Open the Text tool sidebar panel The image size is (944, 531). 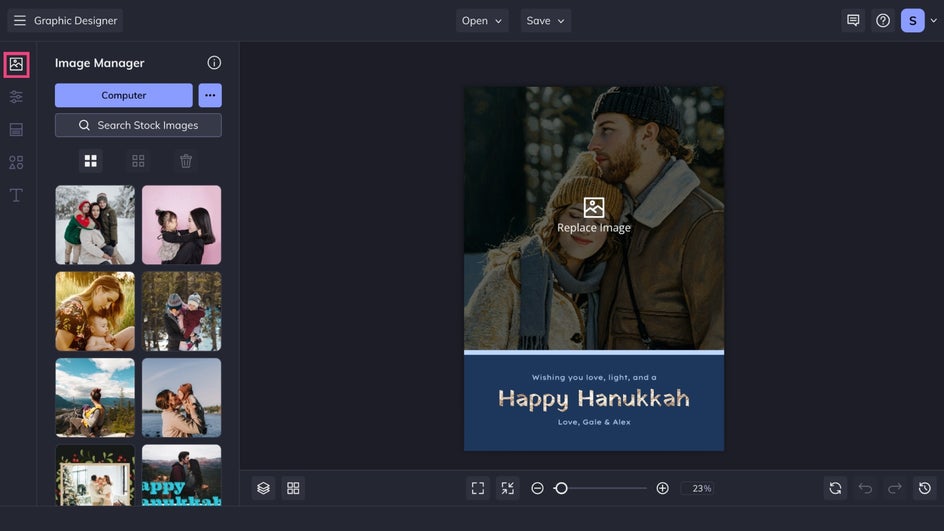tap(16, 195)
